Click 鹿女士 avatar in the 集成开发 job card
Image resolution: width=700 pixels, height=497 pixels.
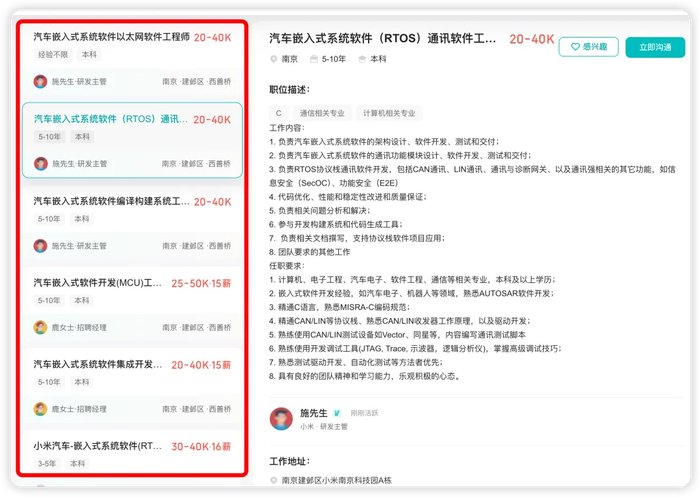[x=40, y=409]
